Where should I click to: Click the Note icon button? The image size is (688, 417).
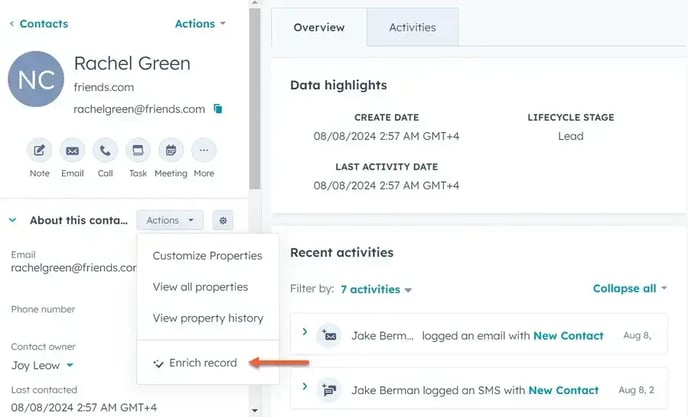pyautogui.click(x=39, y=151)
